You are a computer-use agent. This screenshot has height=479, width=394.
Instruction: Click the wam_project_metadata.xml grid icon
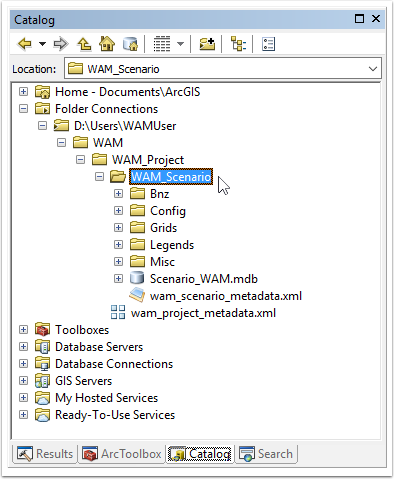(118, 312)
